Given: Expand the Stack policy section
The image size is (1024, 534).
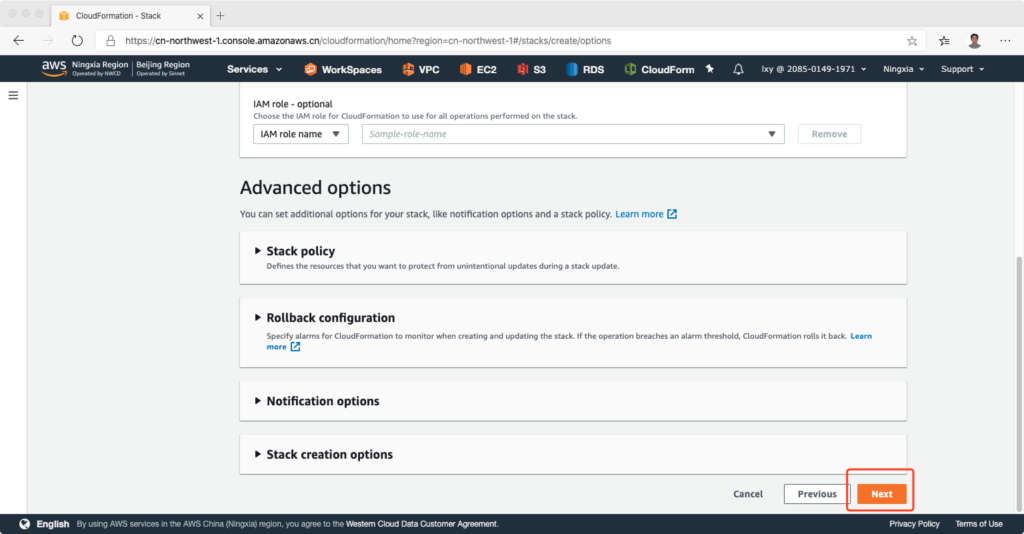Looking at the screenshot, I should point(300,251).
